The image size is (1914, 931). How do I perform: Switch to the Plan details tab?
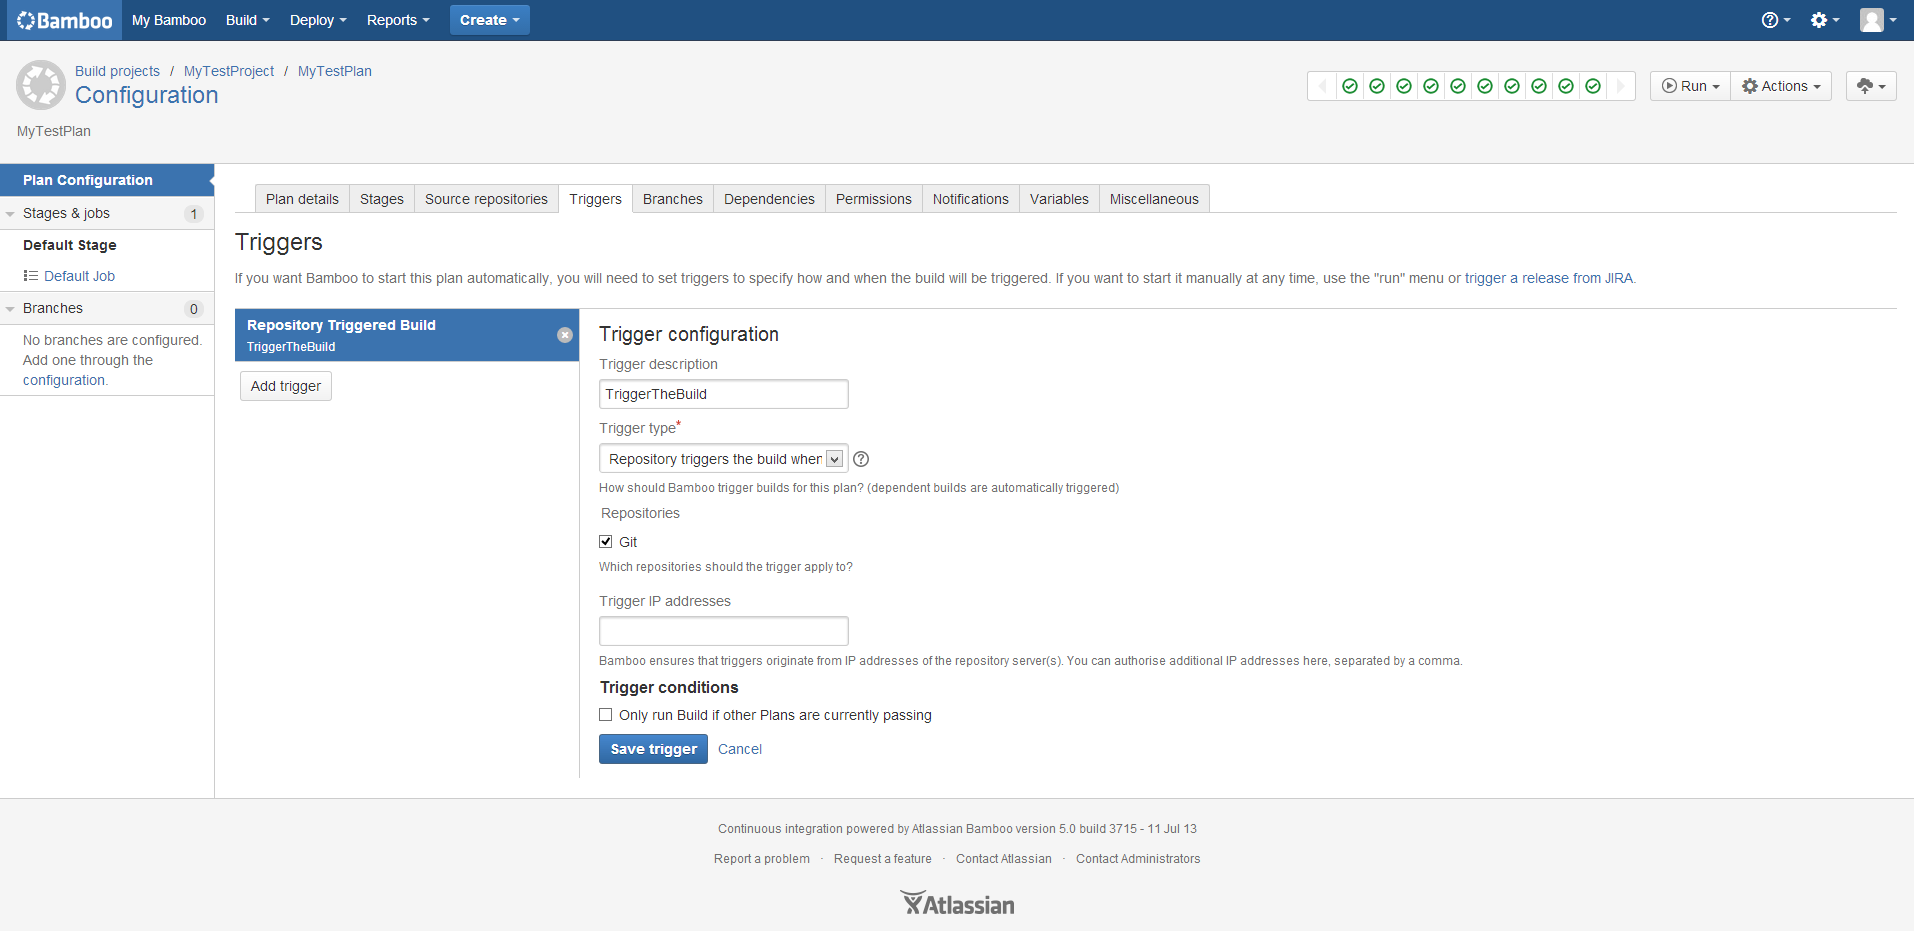302,199
